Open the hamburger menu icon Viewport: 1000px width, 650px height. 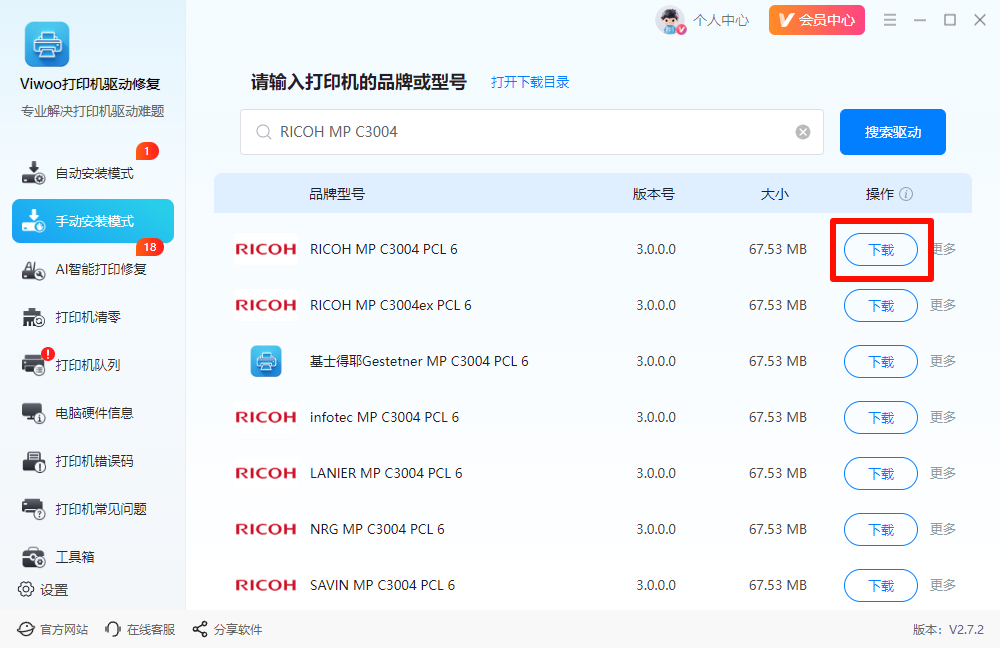(x=890, y=20)
